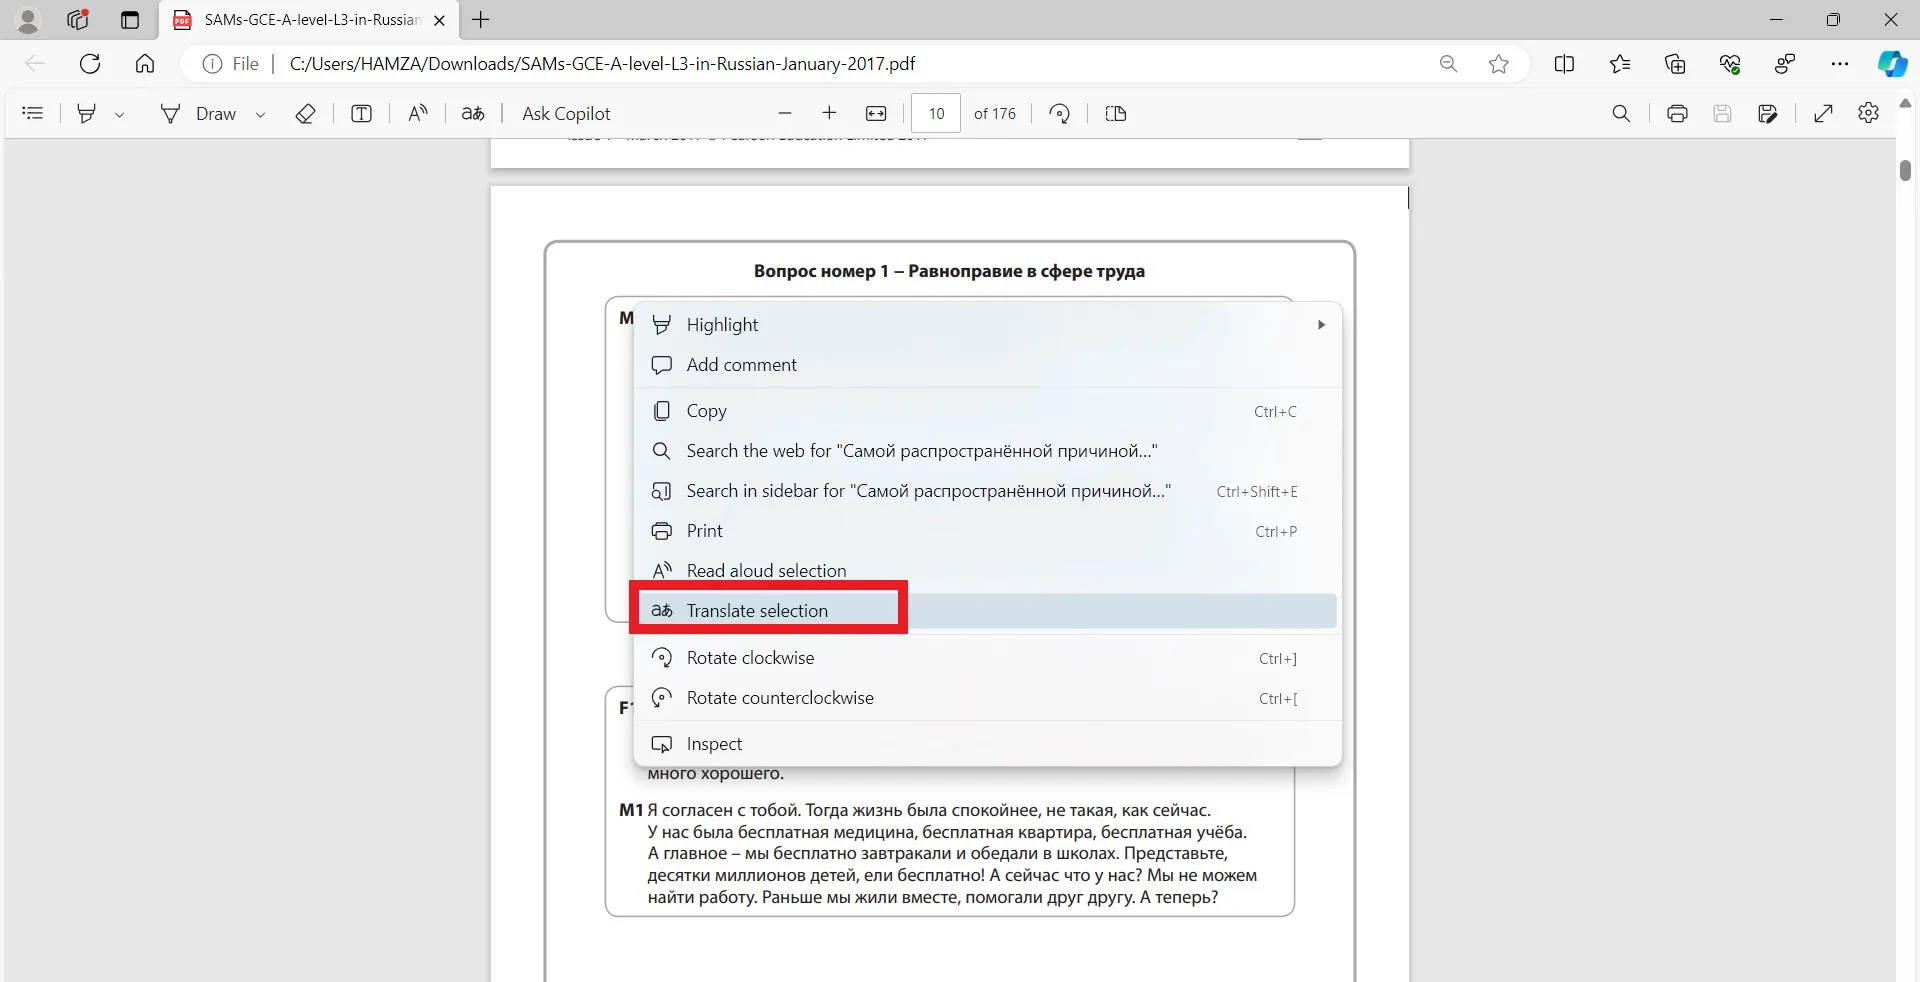Viewport: 1920px width, 982px height.
Task: Click the page number input field
Action: click(x=936, y=113)
